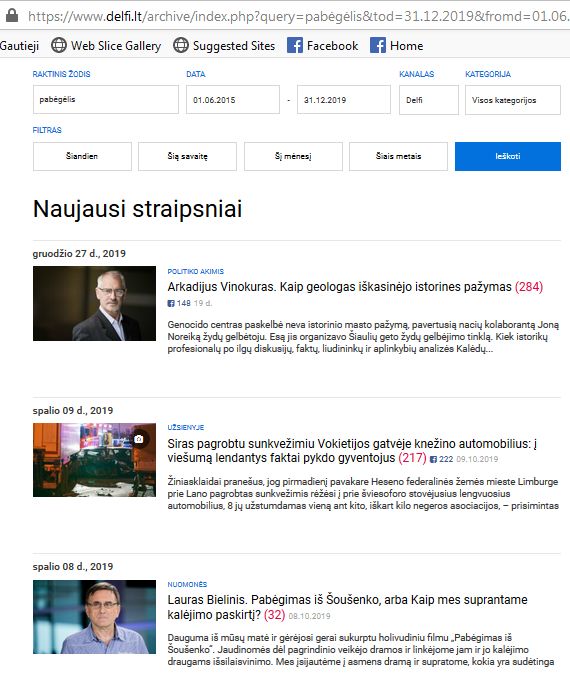Viewport: 570px width, 682px height.
Task: Click the Facebook bookmark icon
Action: pos(295,45)
